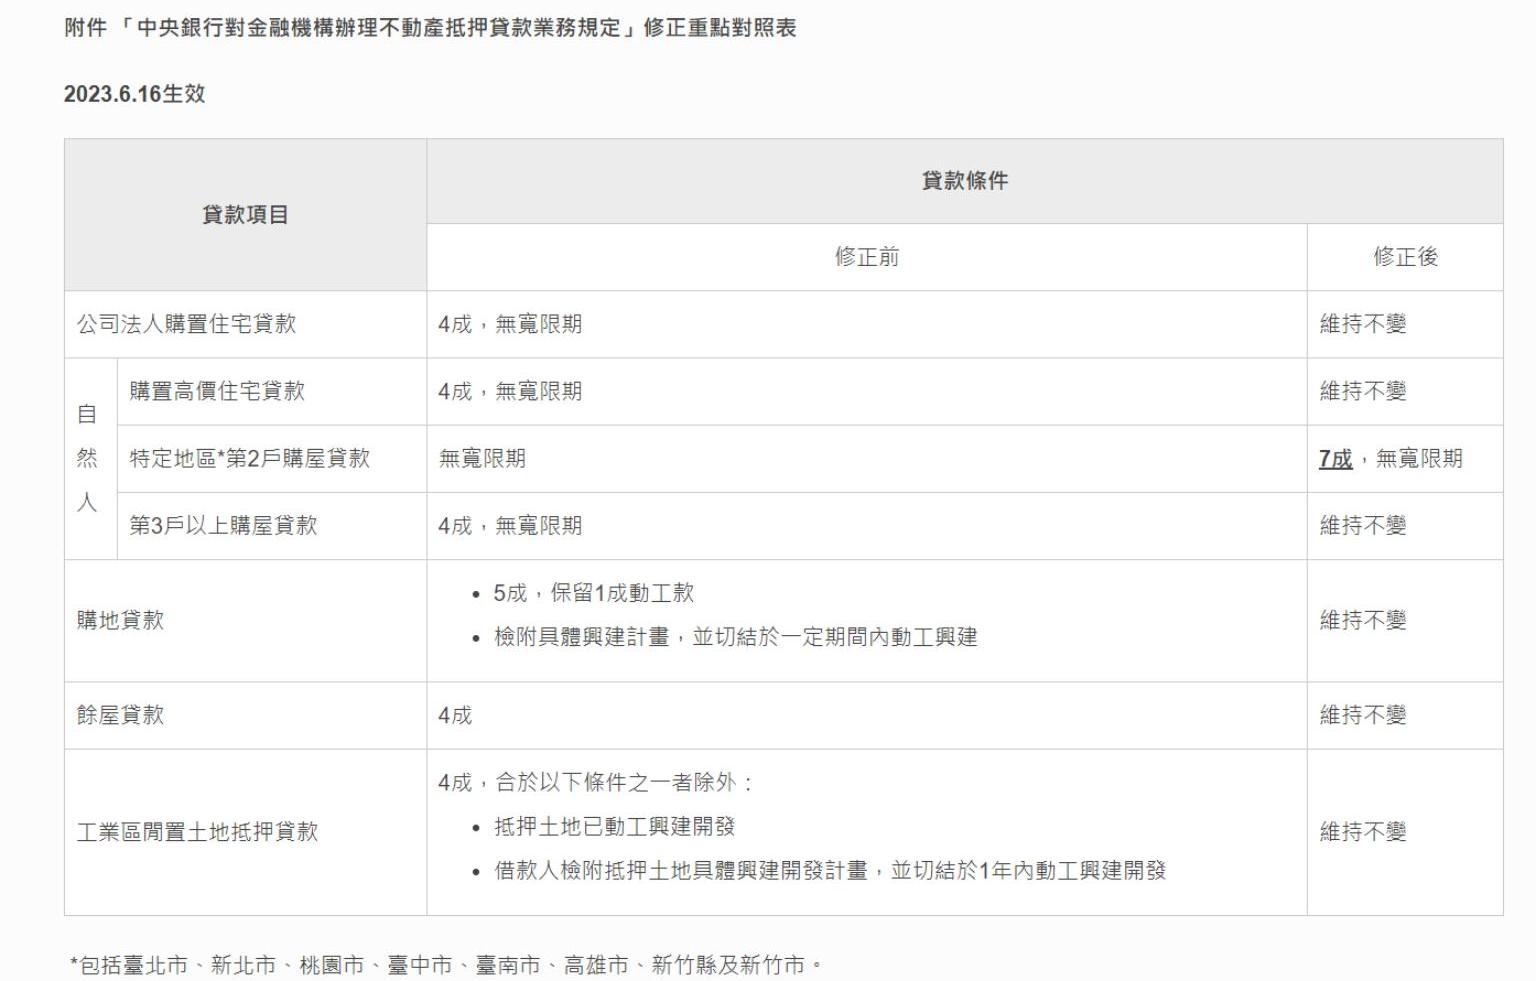This screenshot has width=1536, height=981.
Task: Select the "公司法人購置住宅貸款" row label
Action: (187, 324)
